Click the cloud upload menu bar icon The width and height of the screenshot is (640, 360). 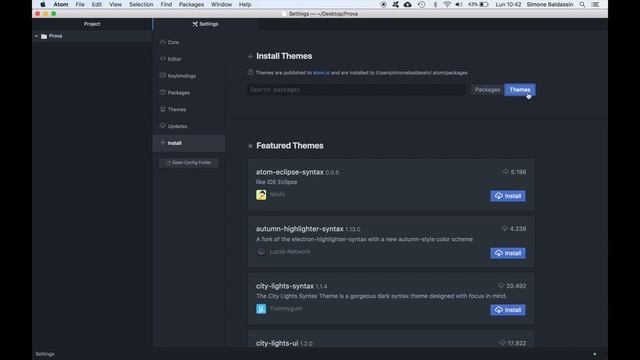click(408, 4)
